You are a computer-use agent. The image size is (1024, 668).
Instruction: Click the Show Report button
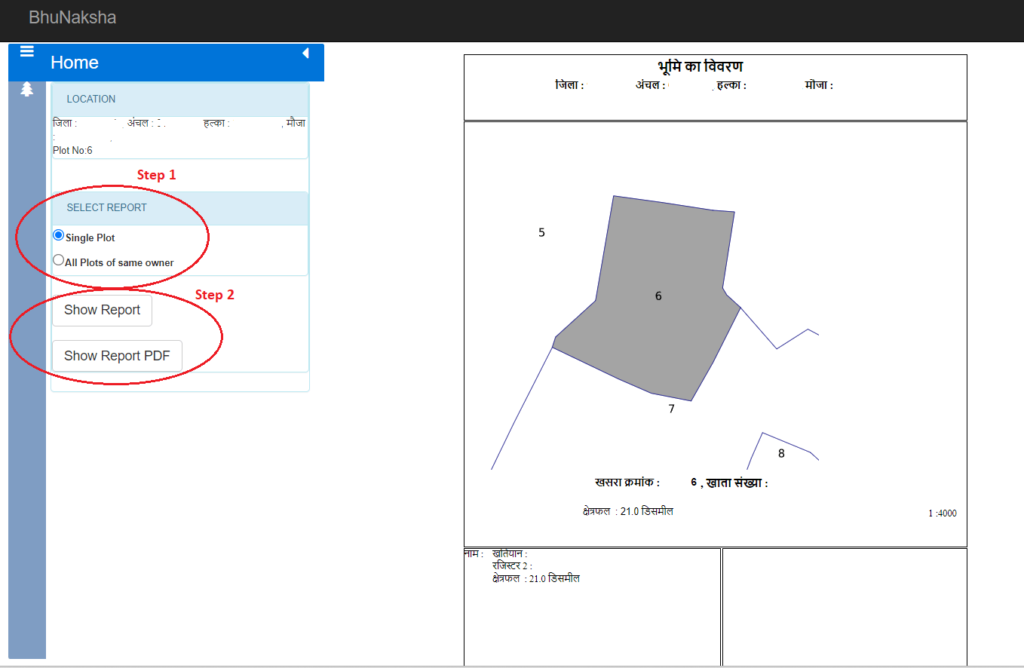tap(102, 310)
